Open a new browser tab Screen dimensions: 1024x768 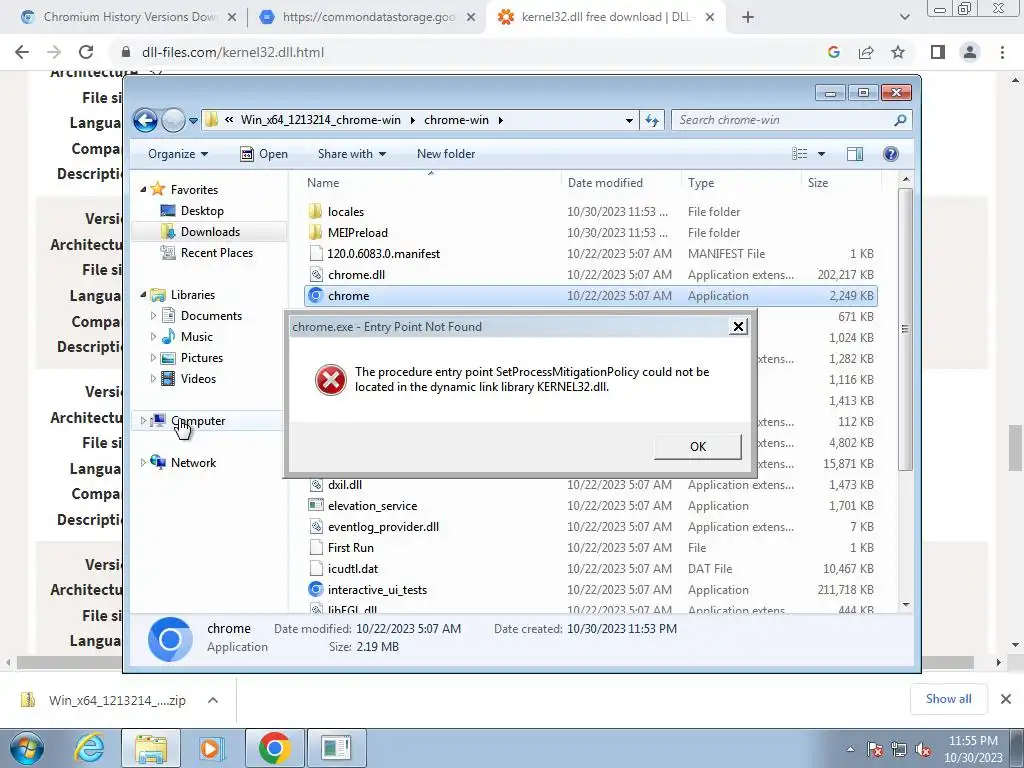748,17
